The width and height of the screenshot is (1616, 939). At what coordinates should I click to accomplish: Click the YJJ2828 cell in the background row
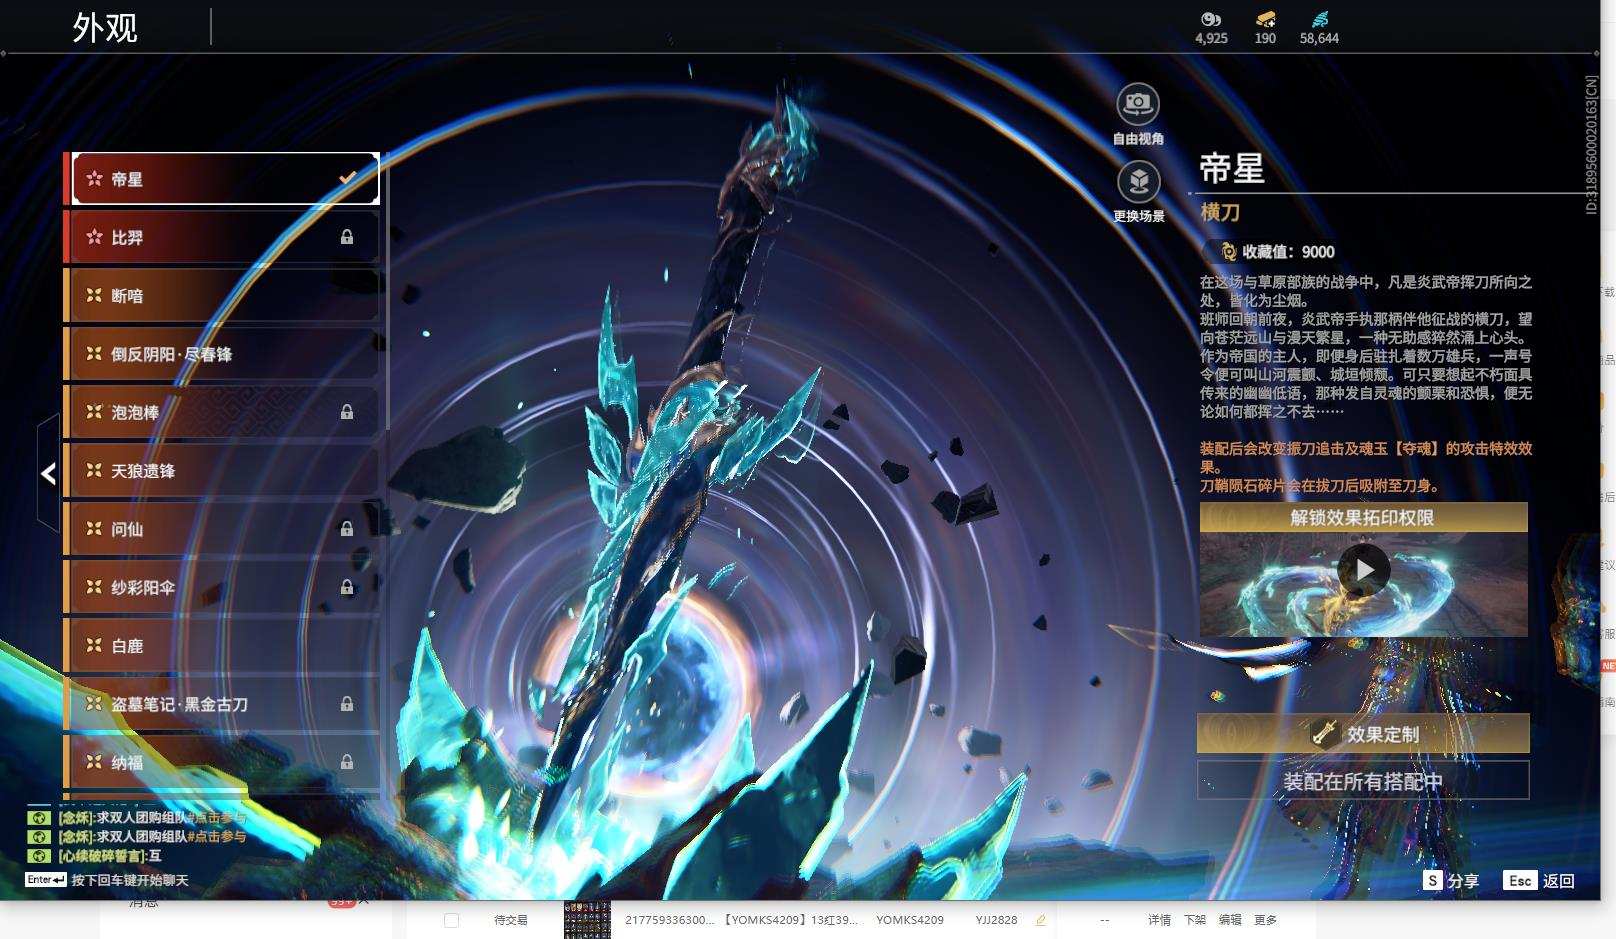point(996,920)
